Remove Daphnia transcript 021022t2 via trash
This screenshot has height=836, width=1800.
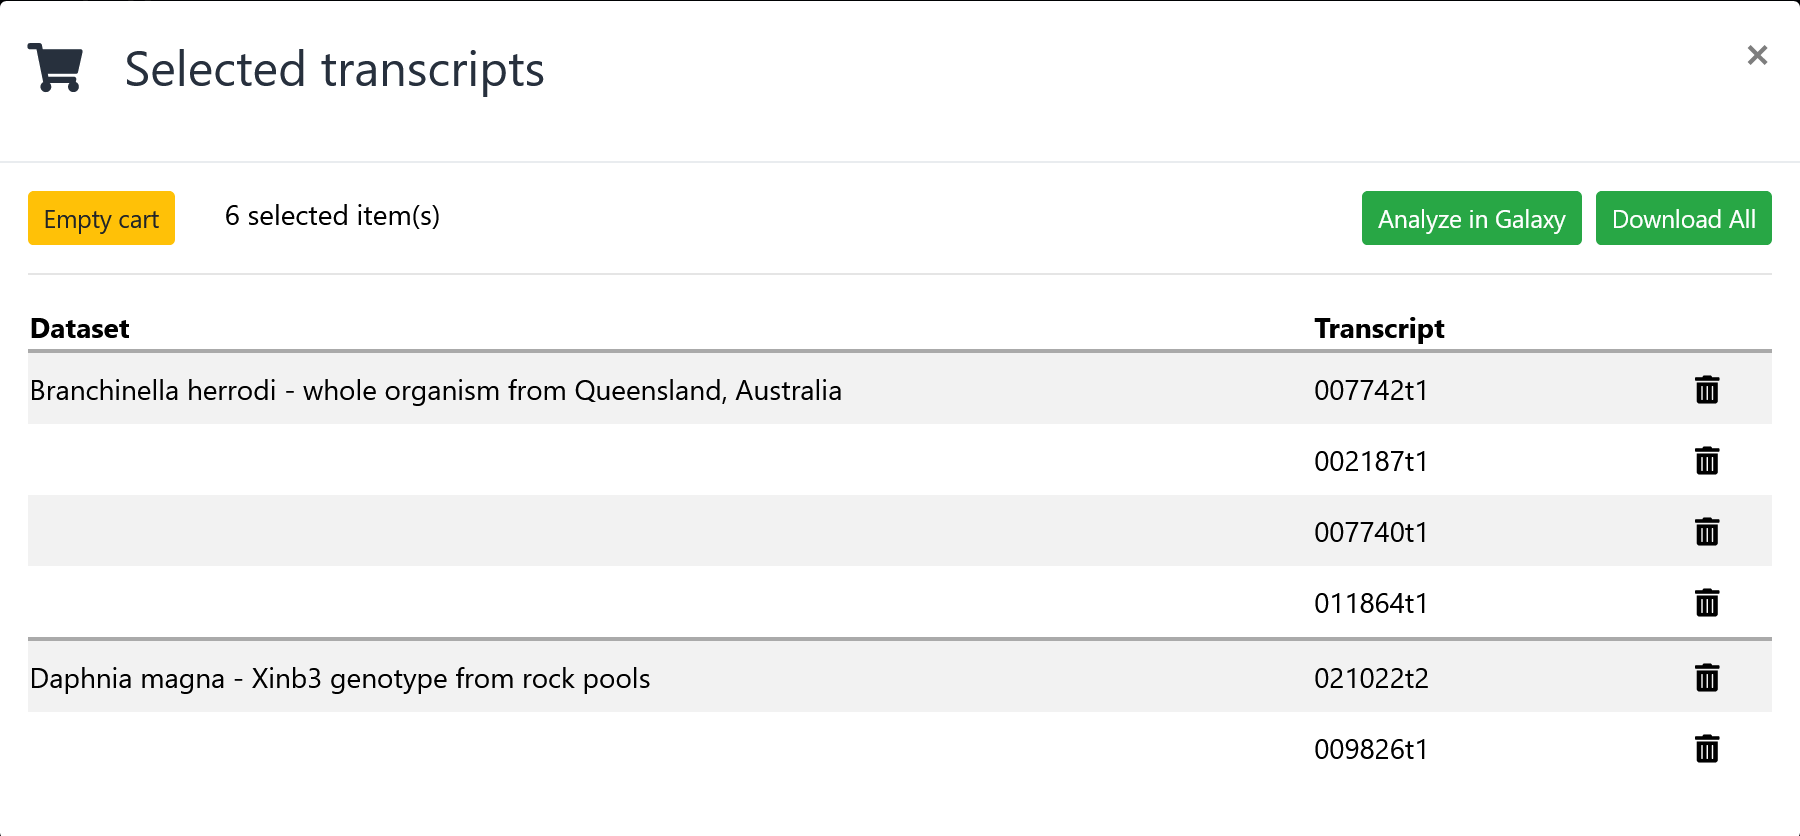click(1707, 678)
